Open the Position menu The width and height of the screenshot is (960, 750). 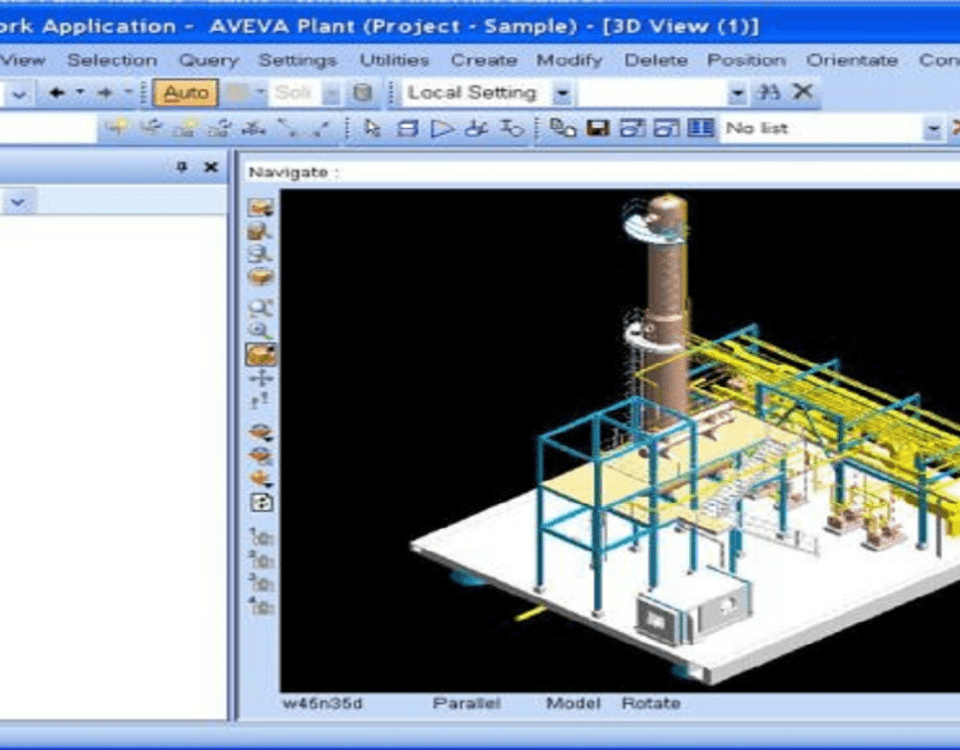(746, 60)
